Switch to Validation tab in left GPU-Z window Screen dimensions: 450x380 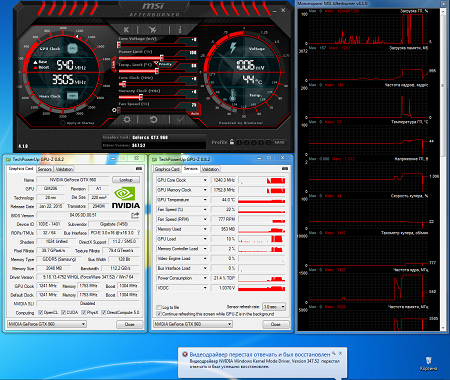coord(64,169)
